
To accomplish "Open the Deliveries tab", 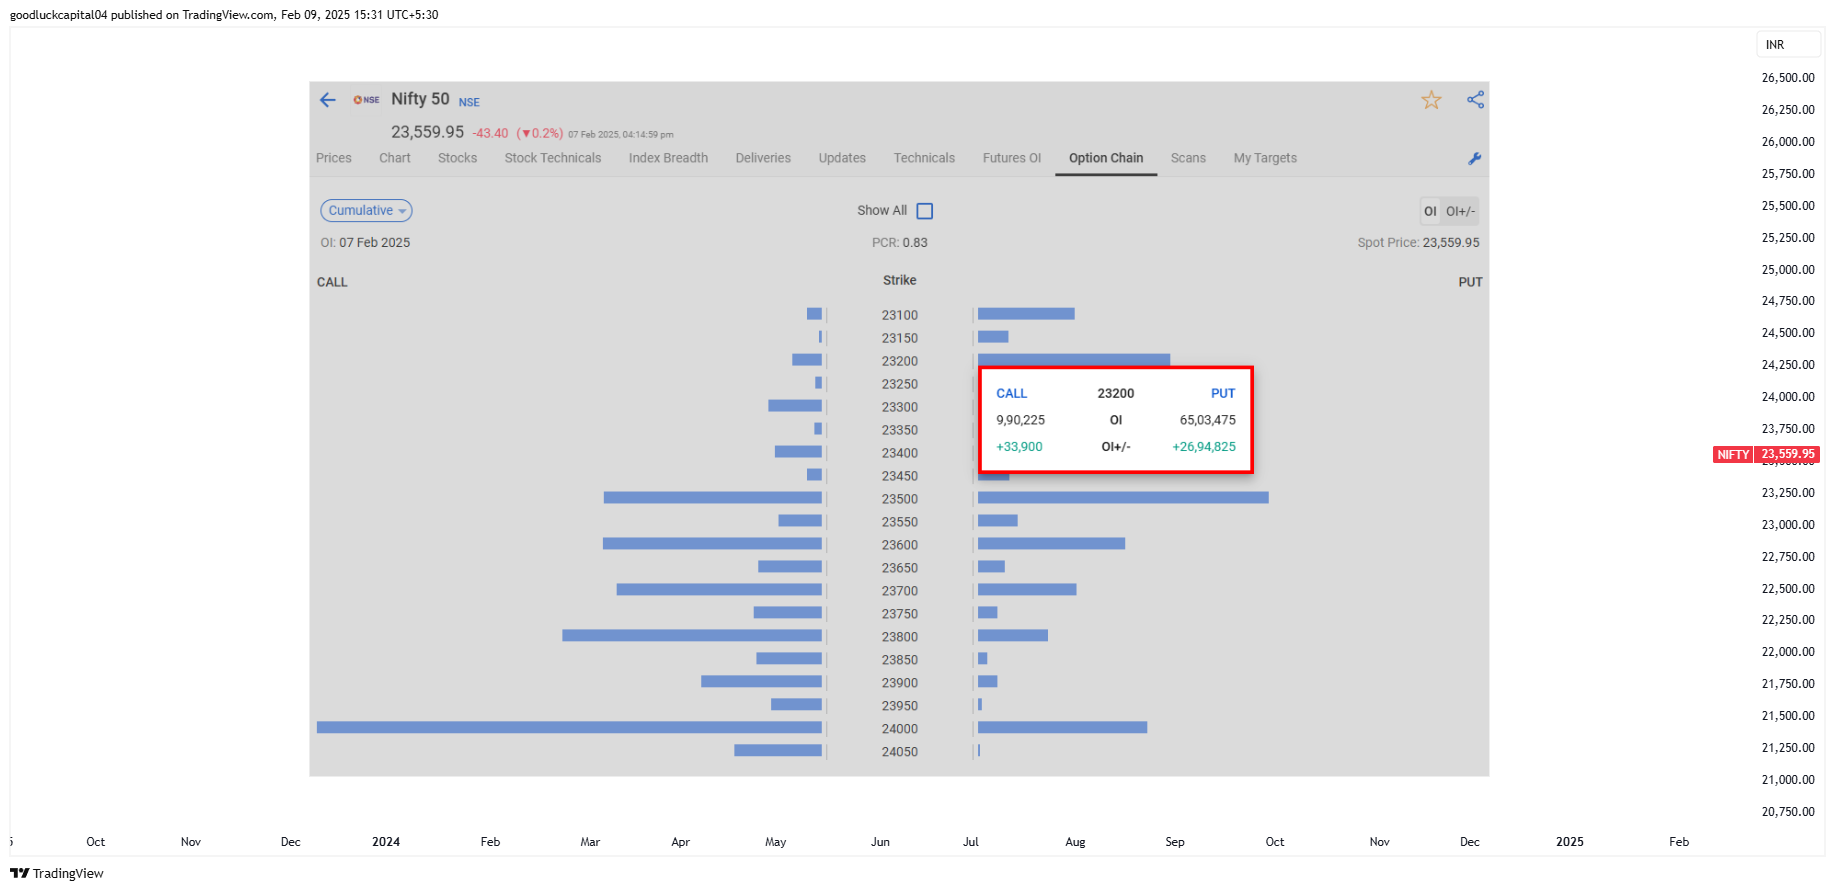I will (763, 158).
